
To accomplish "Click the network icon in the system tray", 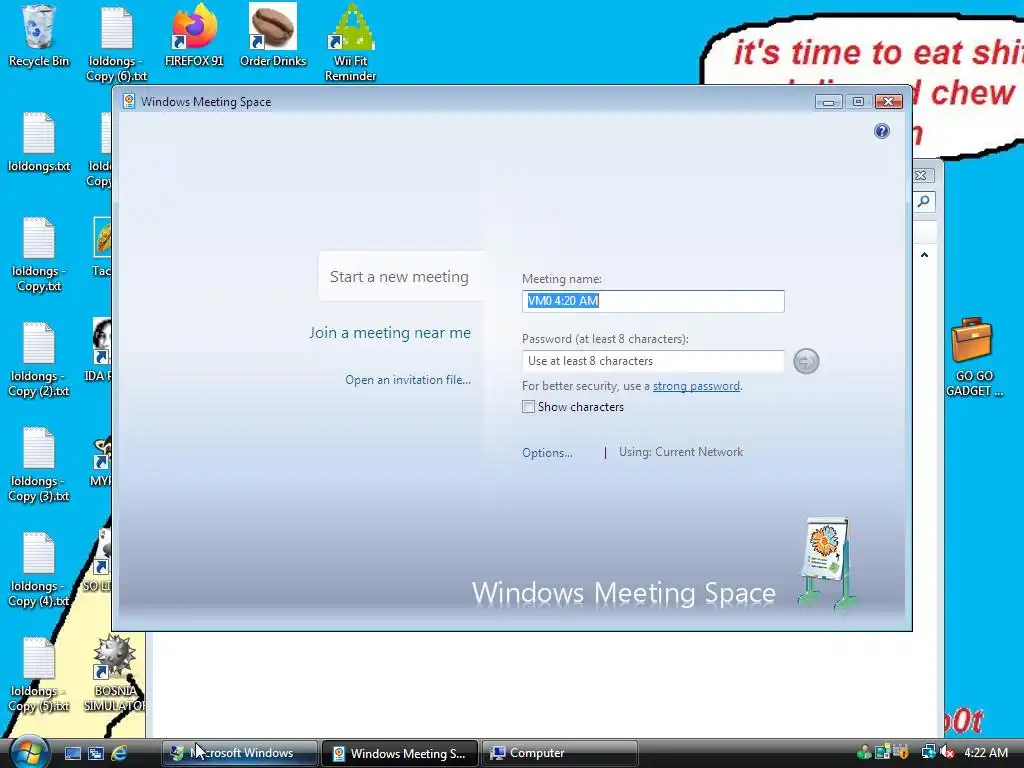I will tap(928, 752).
